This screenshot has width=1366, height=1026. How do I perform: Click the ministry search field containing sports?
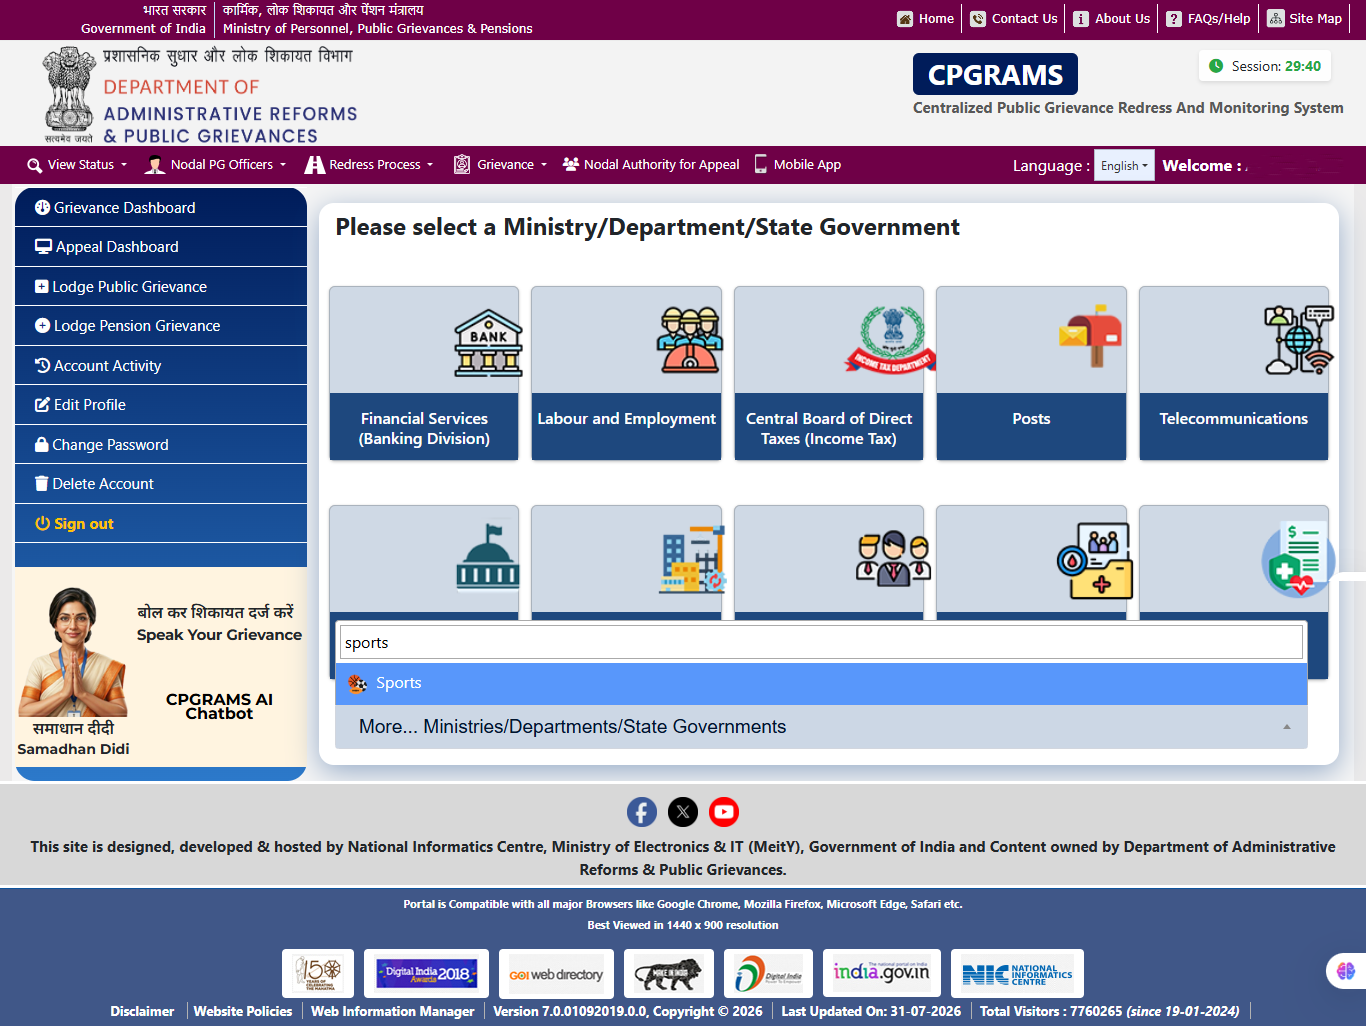pos(821,643)
